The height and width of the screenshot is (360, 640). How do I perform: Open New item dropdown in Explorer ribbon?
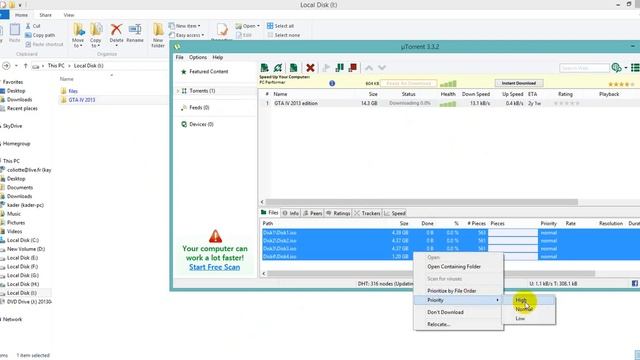(x=184, y=26)
